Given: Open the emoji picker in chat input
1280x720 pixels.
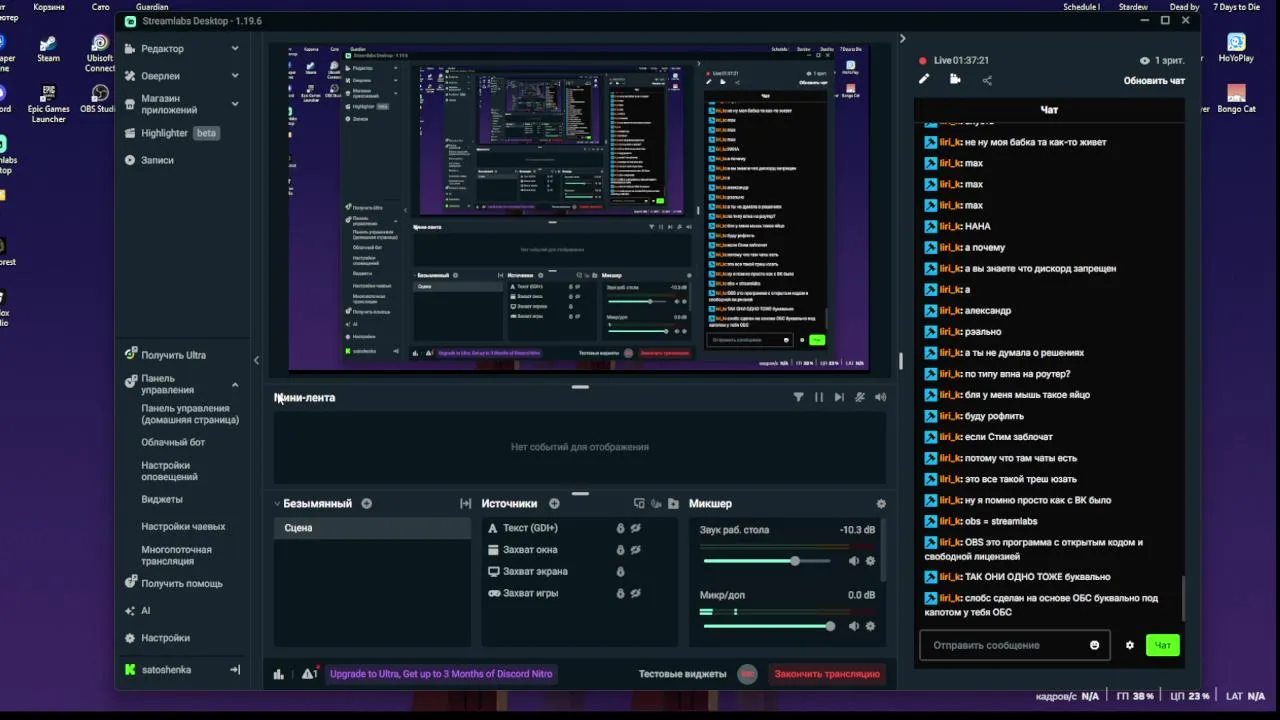Looking at the screenshot, I should [1094, 645].
